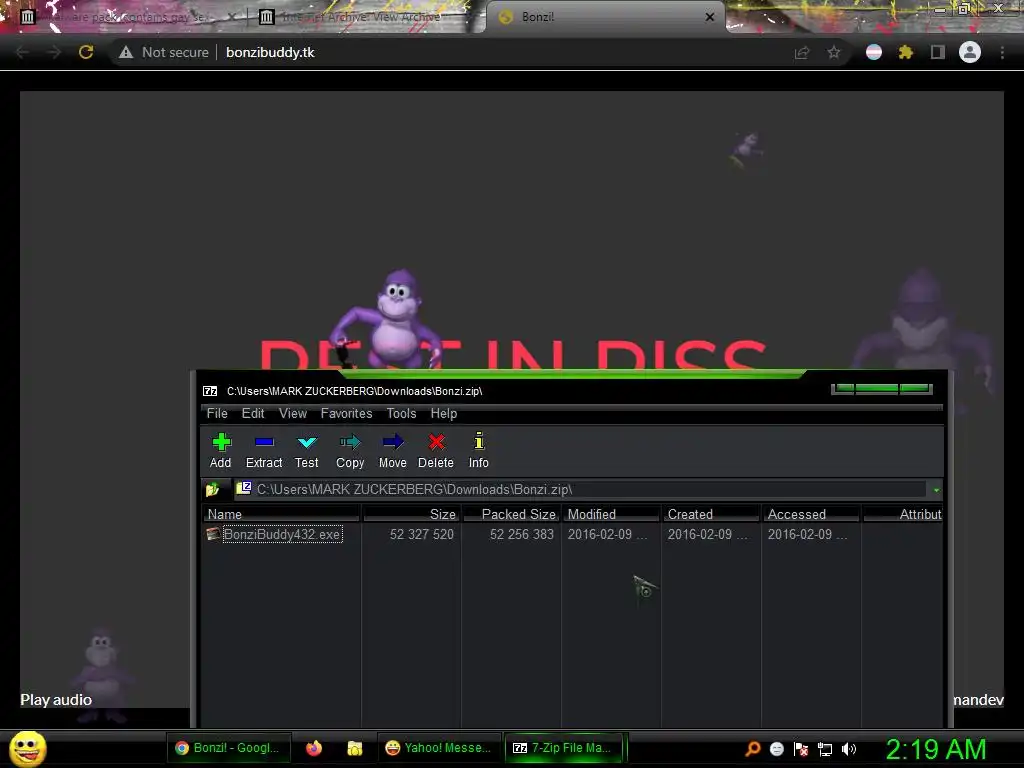
Task: Switch to the first Internet Archive tab
Action: click(x=127, y=17)
